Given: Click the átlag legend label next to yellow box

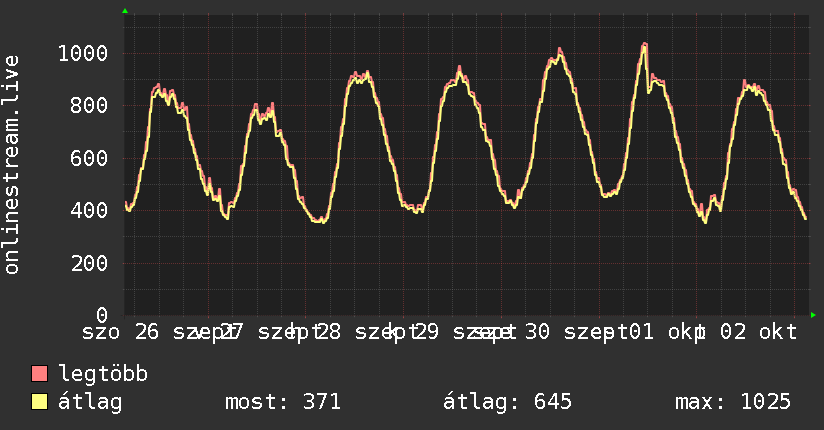Looking at the screenshot, I should point(90,403).
